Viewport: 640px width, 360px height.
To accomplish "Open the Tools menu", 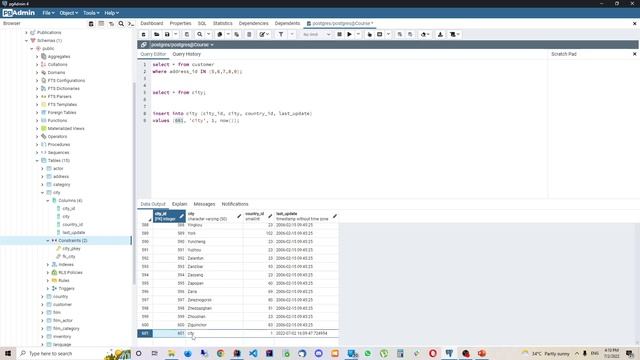I will [x=91, y=13].
